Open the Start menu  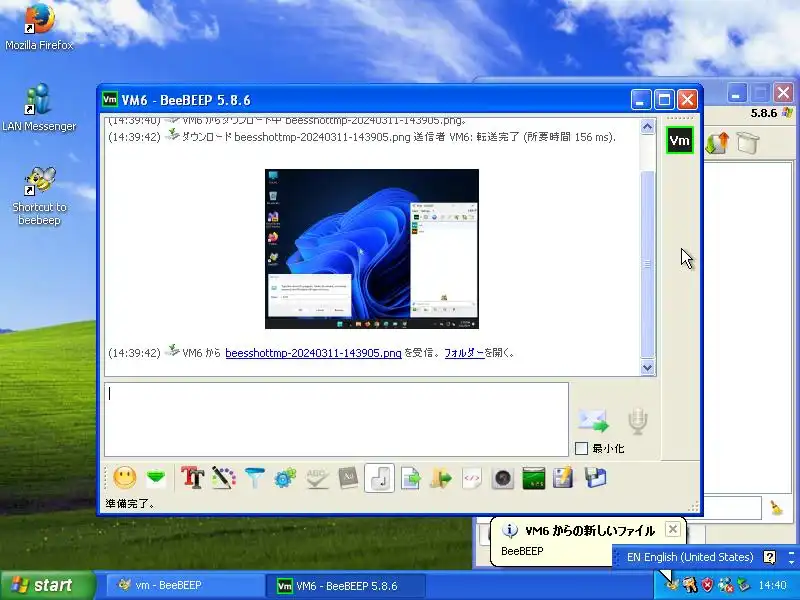pos(47,585)
